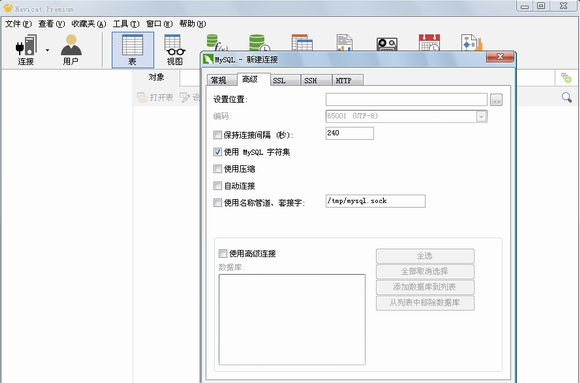Click the 设置位置 input field
580x383 pixels.
tap(407, 100)
